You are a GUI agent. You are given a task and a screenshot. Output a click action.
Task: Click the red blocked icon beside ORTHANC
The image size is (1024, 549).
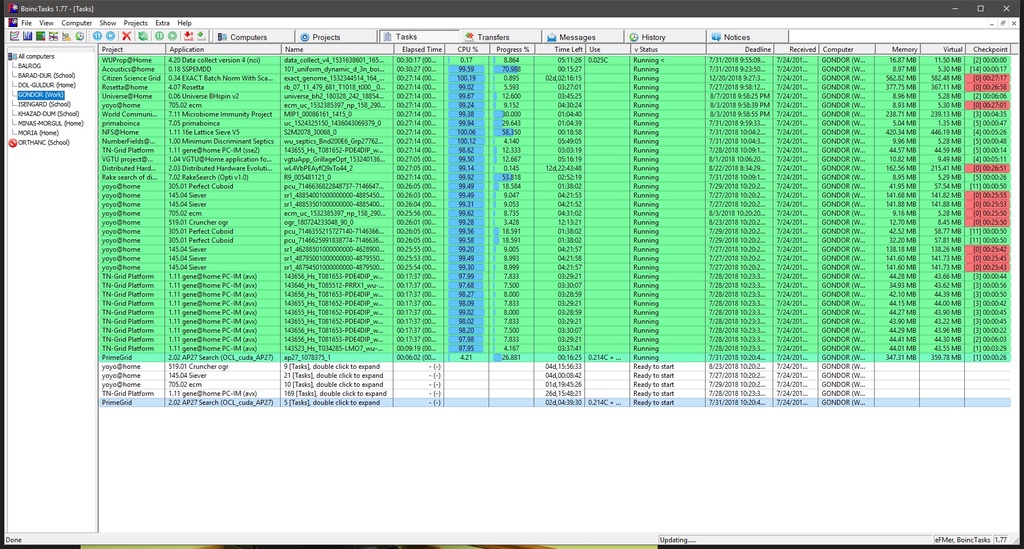coord(12,143)
